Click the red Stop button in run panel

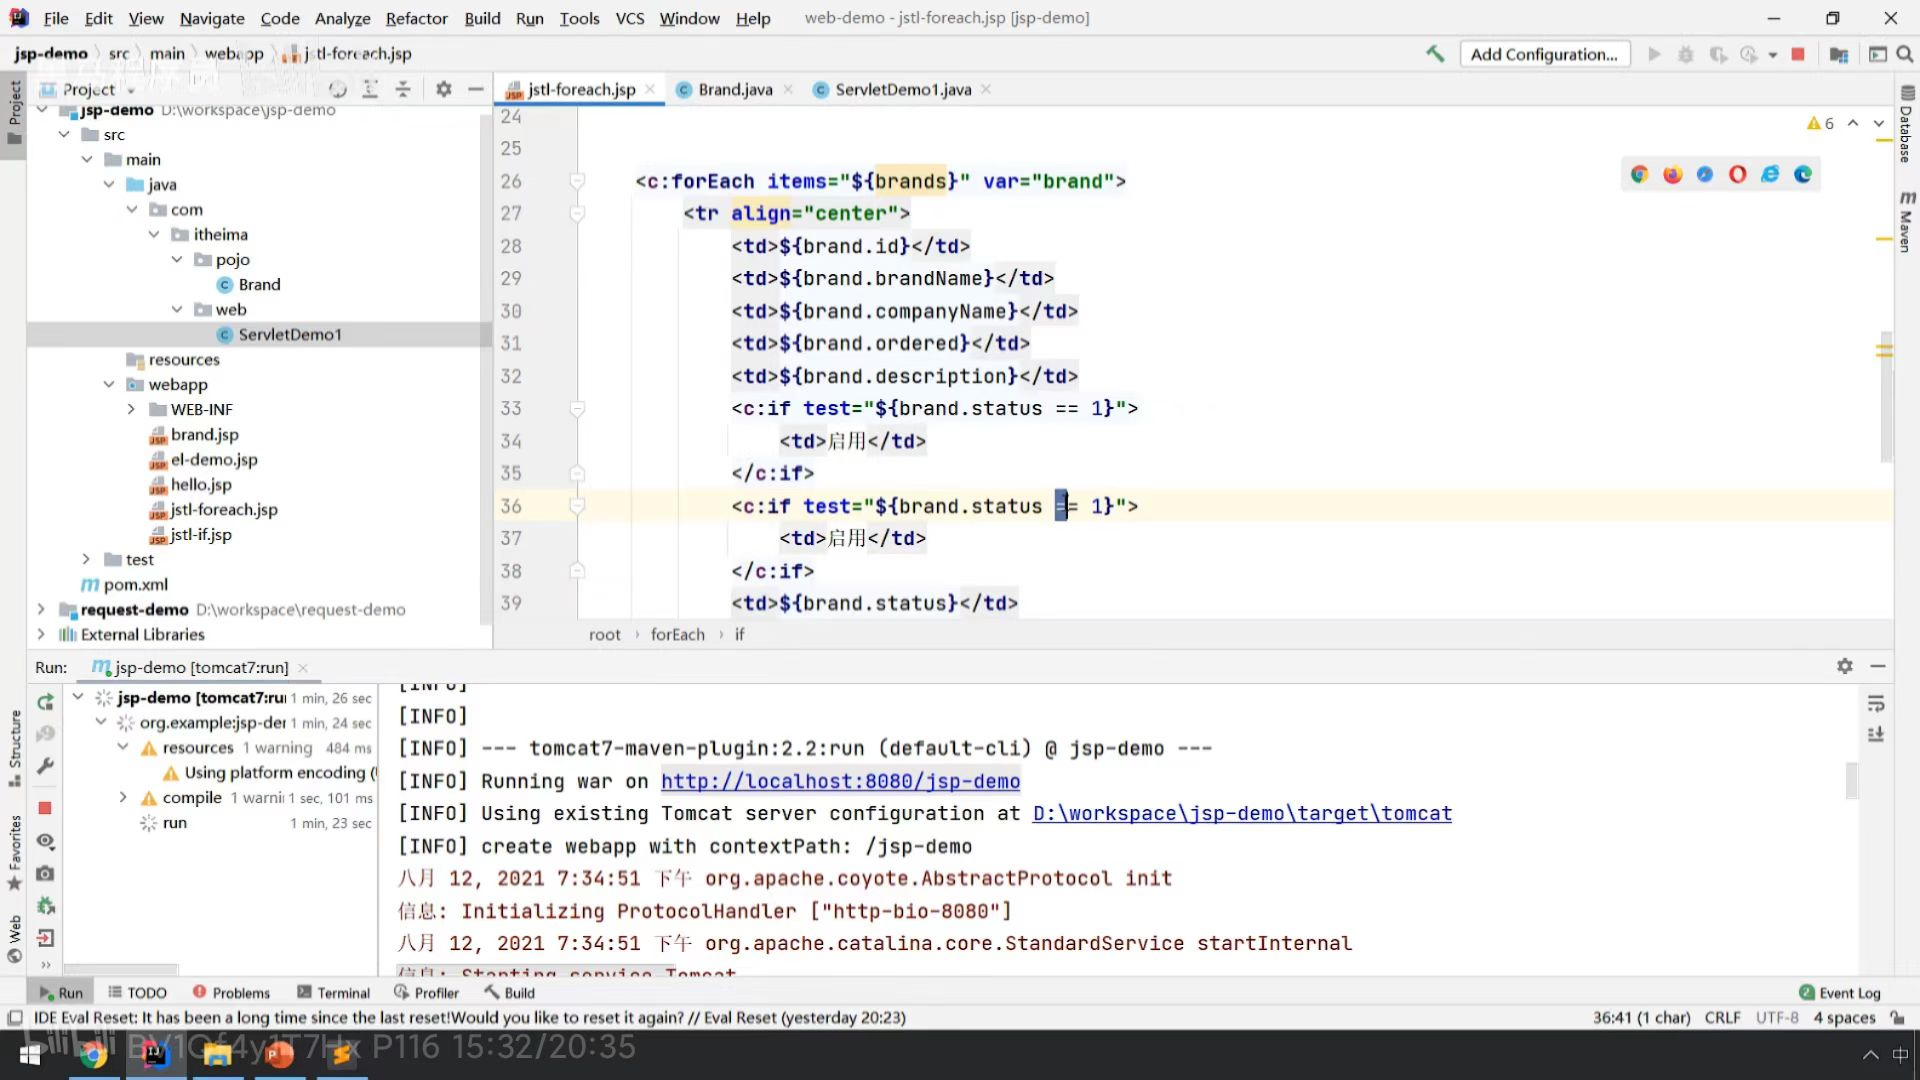point(45,807)
